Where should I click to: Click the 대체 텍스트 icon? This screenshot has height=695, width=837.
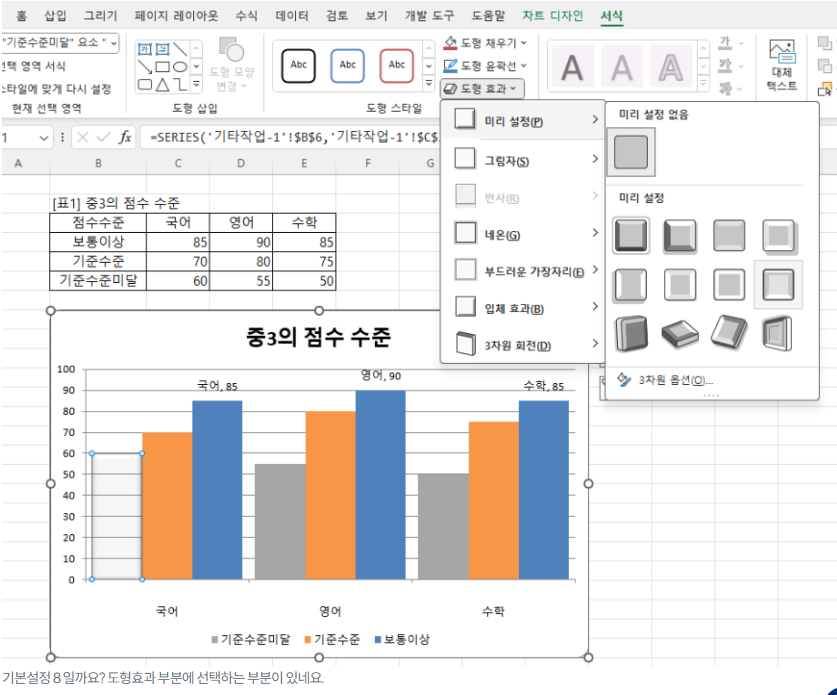[781, 66]
